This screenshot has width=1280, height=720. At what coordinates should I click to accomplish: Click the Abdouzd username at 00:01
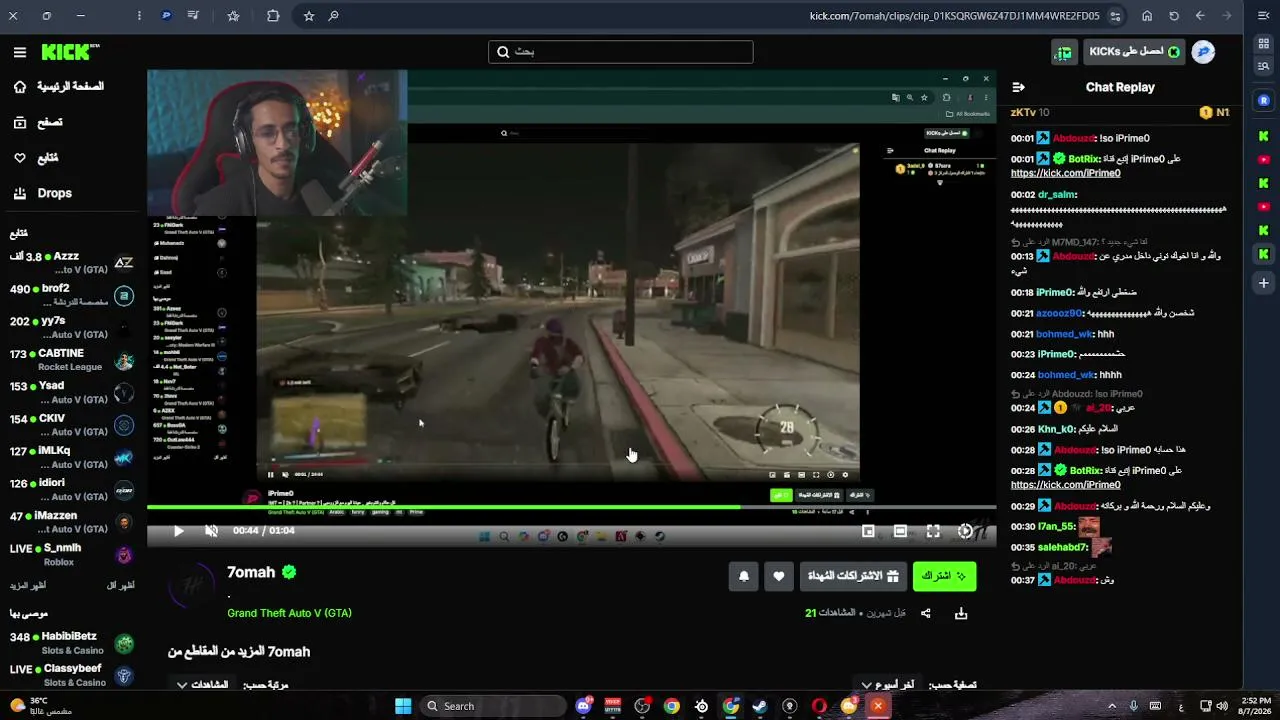[1074, 138]
